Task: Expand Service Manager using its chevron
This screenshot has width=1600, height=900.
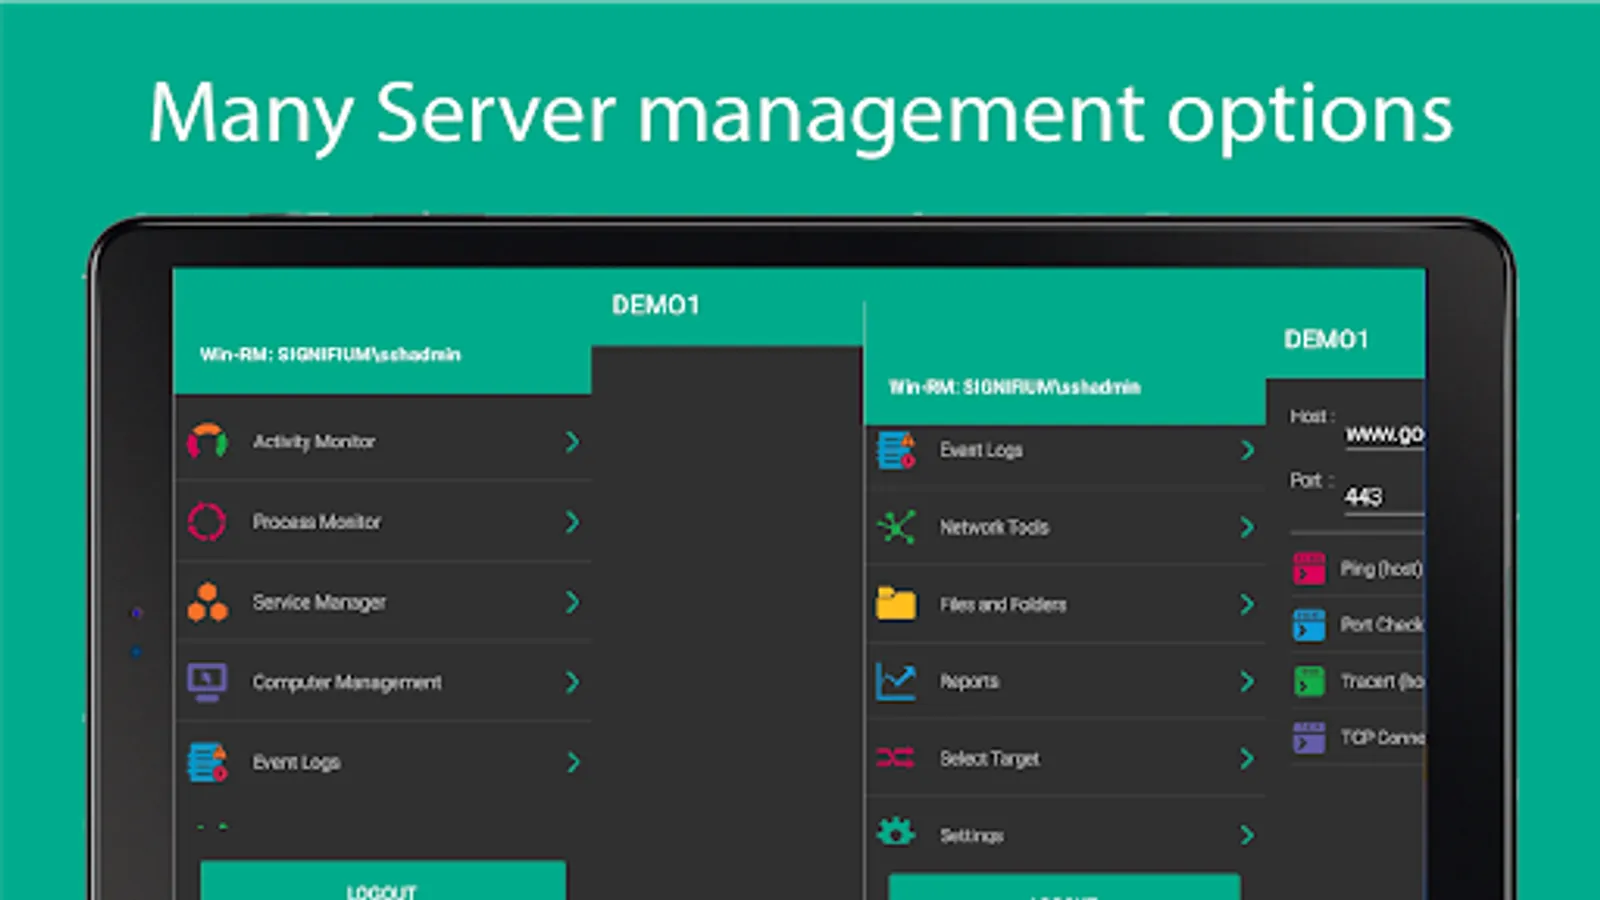Action: (x=572, y=602)
